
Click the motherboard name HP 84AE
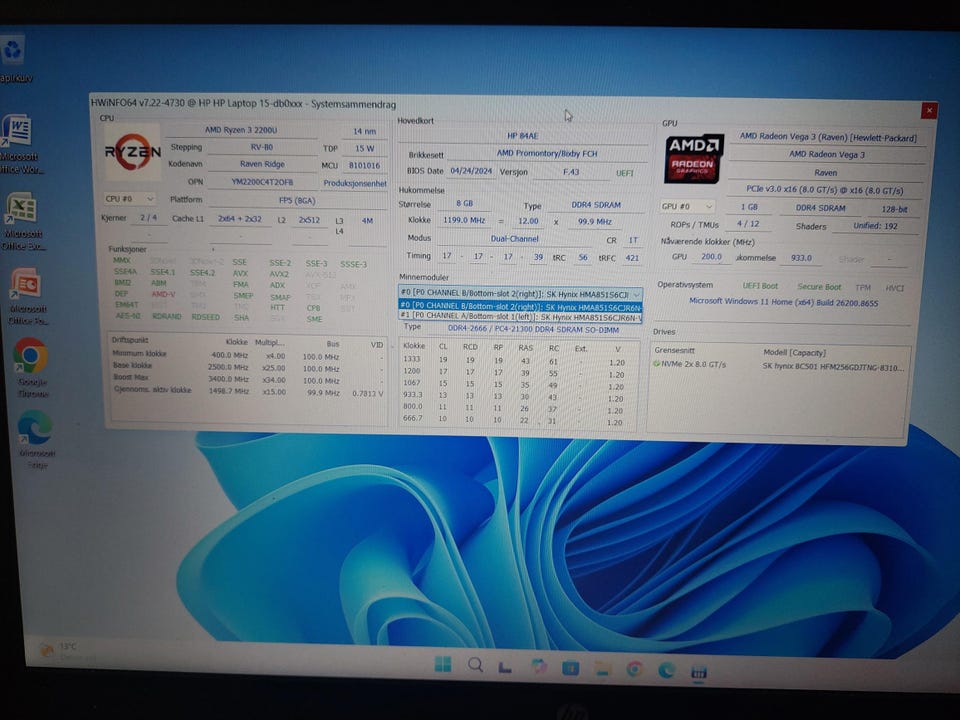522,136
